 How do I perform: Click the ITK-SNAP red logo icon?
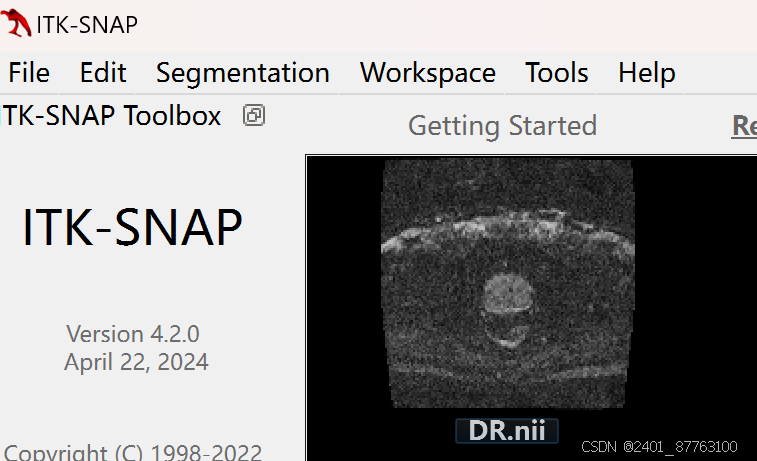[16, 23]
